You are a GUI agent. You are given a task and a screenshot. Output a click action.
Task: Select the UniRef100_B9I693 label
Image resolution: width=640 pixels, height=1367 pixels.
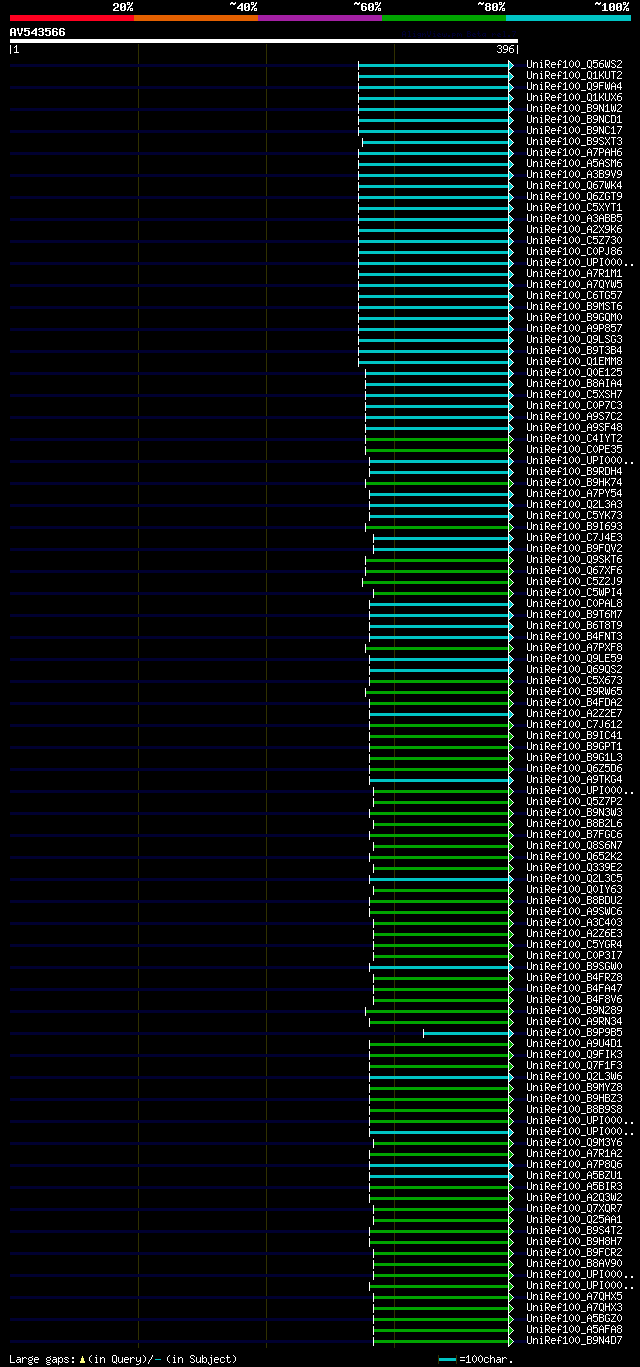(574, 526)
